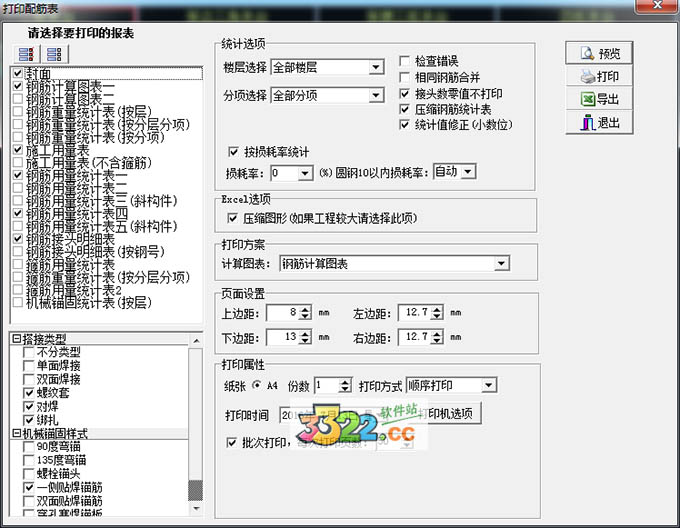
Task: Toggle 压缩图形 Excel option
Action: (x=232, y=218)
